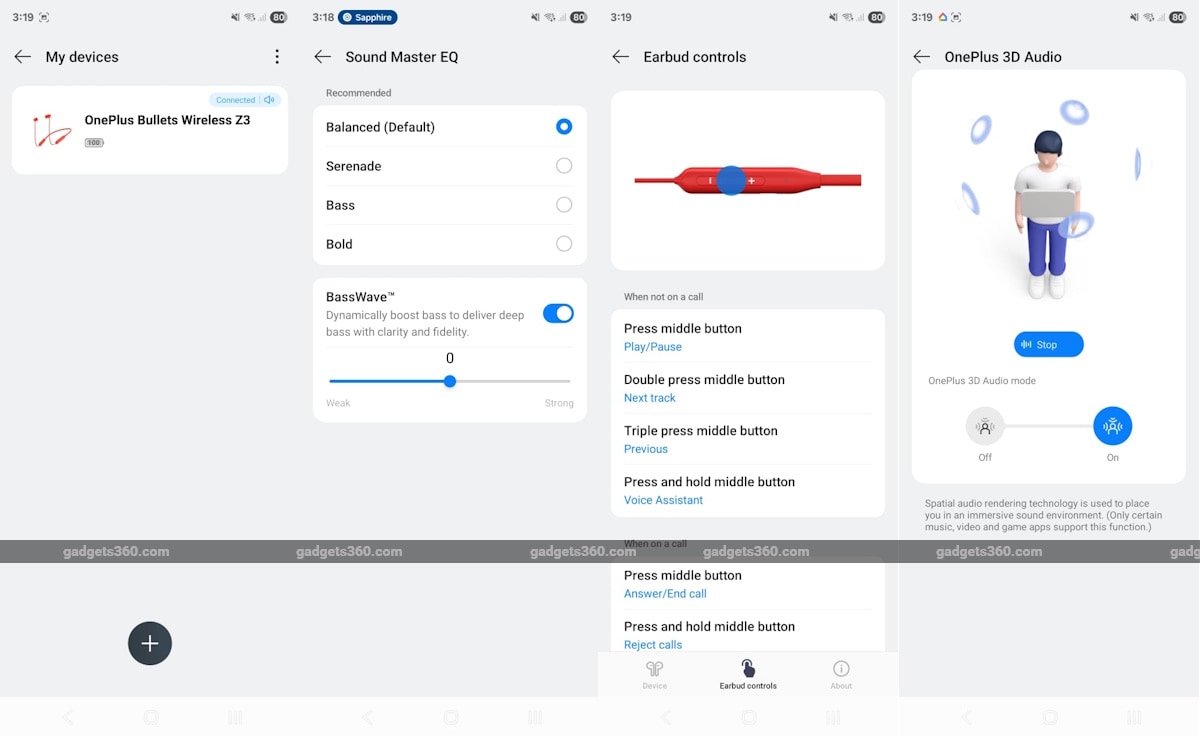Change Triple press middle button Previous action

pyautogui.click(x=747, y=439)
